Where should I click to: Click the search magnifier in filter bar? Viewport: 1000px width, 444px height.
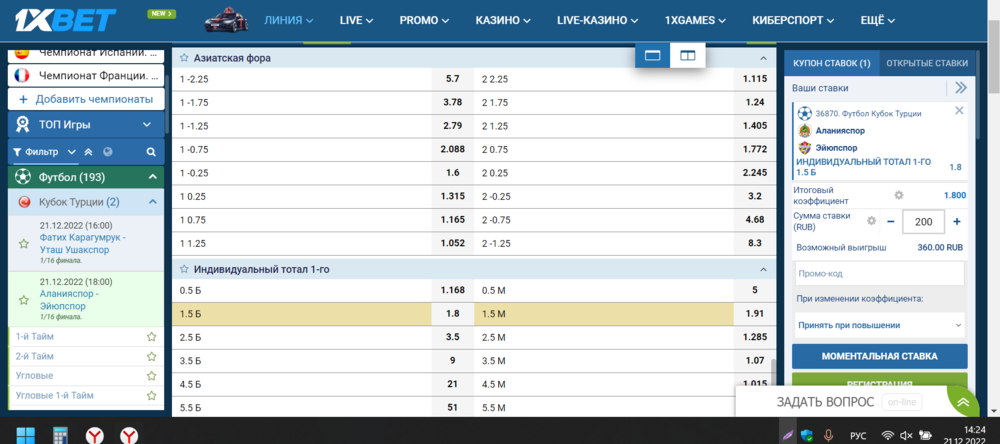(x=151, y=152)
